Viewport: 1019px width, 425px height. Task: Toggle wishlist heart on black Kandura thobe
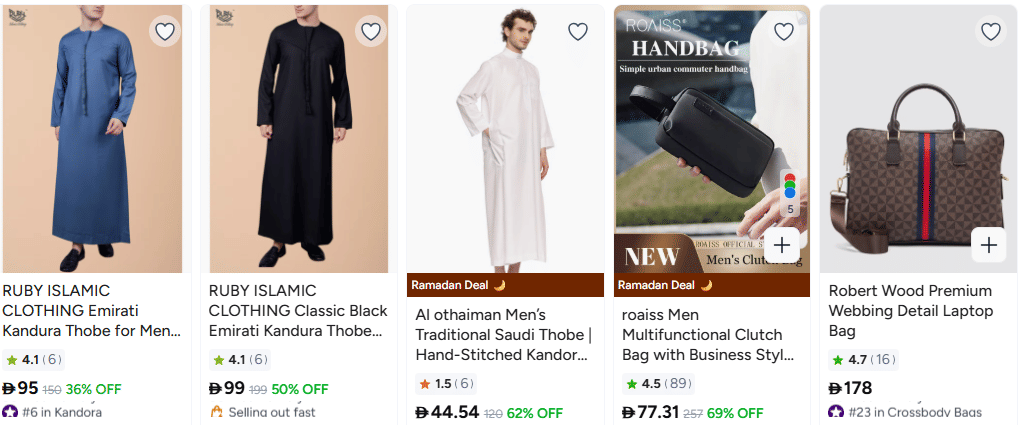point(371,32)
